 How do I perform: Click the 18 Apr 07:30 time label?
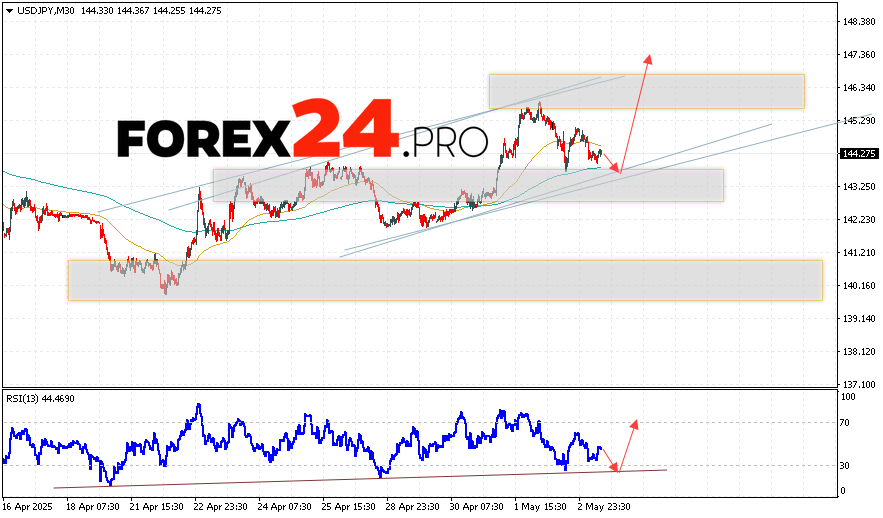pyautogui.click(x=93, y=507)
